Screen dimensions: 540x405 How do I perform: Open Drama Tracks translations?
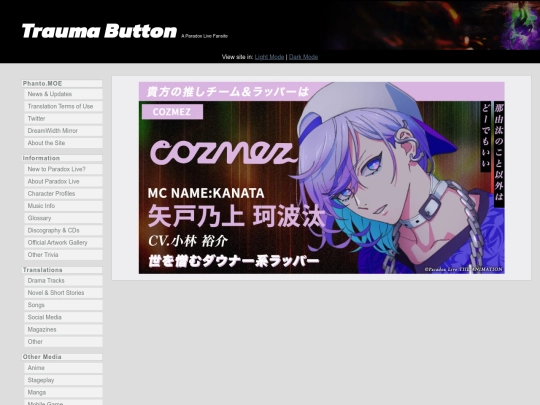(x=63, y=281)
